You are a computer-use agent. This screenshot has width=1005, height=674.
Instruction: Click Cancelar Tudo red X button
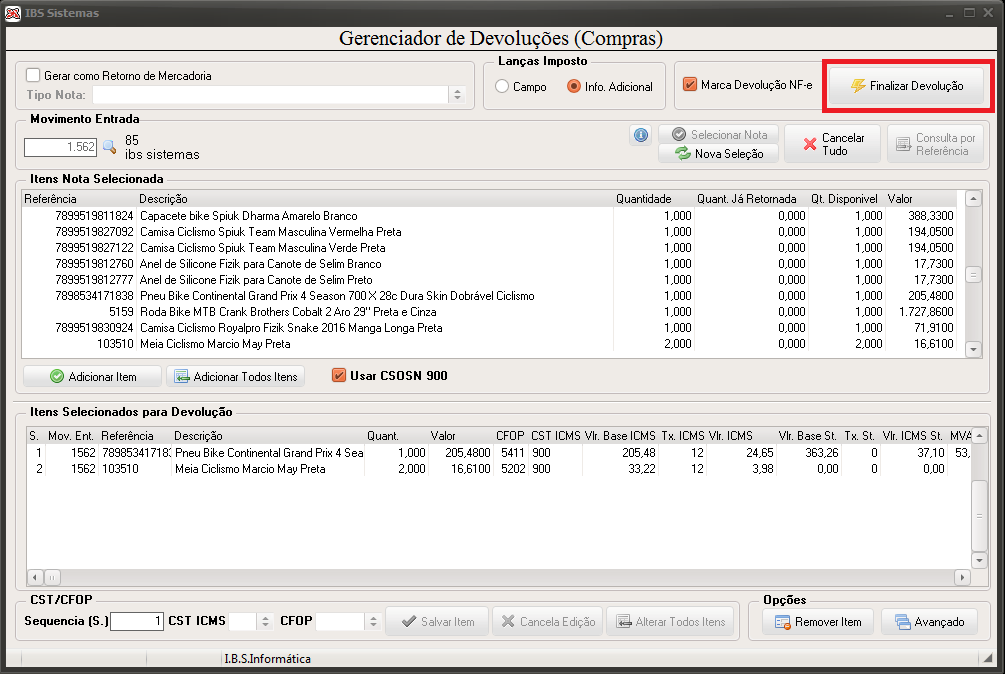[833, 144]
